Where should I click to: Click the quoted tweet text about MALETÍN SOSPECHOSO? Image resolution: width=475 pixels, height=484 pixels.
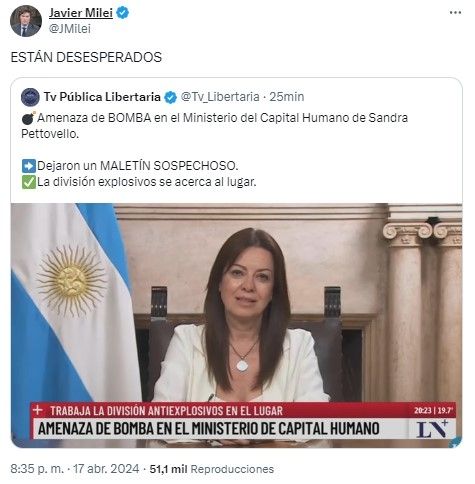pos(138,166)
